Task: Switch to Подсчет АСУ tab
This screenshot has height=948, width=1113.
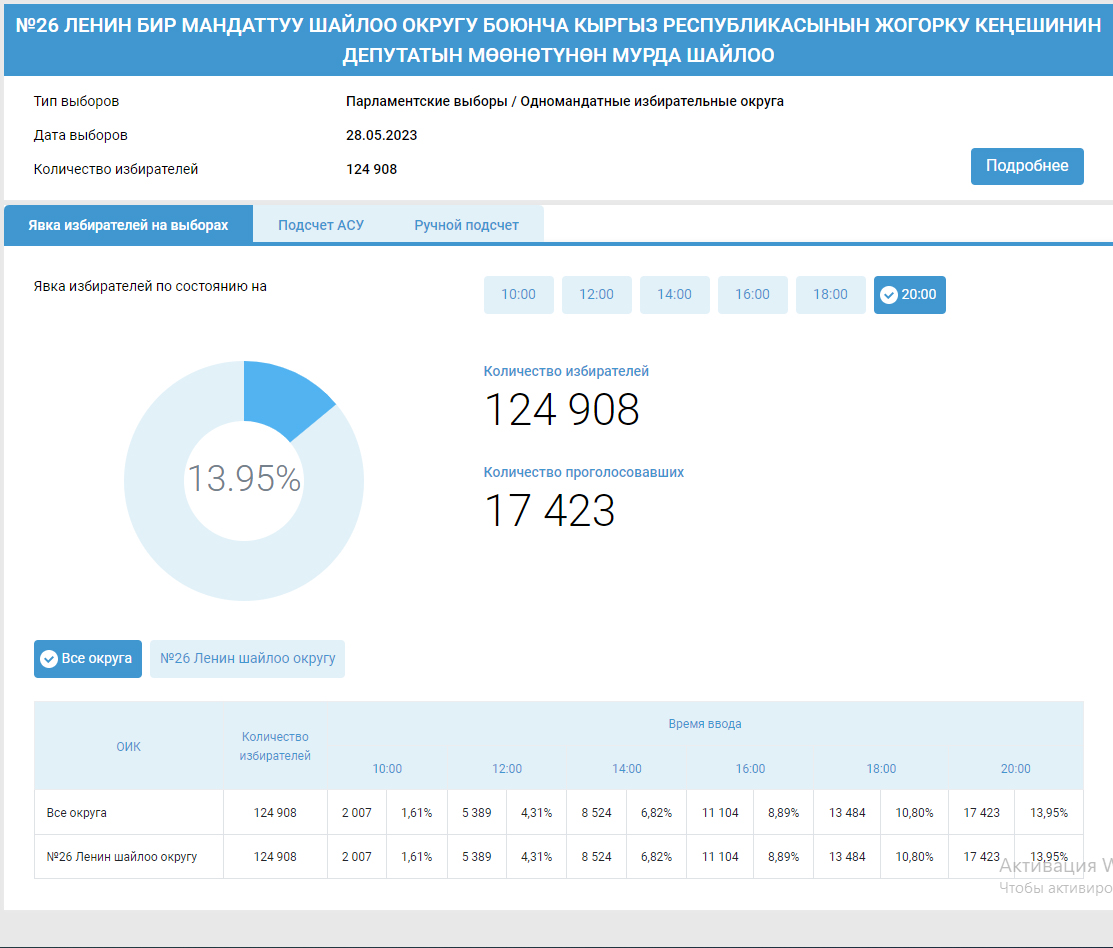Action: [320, 225]
